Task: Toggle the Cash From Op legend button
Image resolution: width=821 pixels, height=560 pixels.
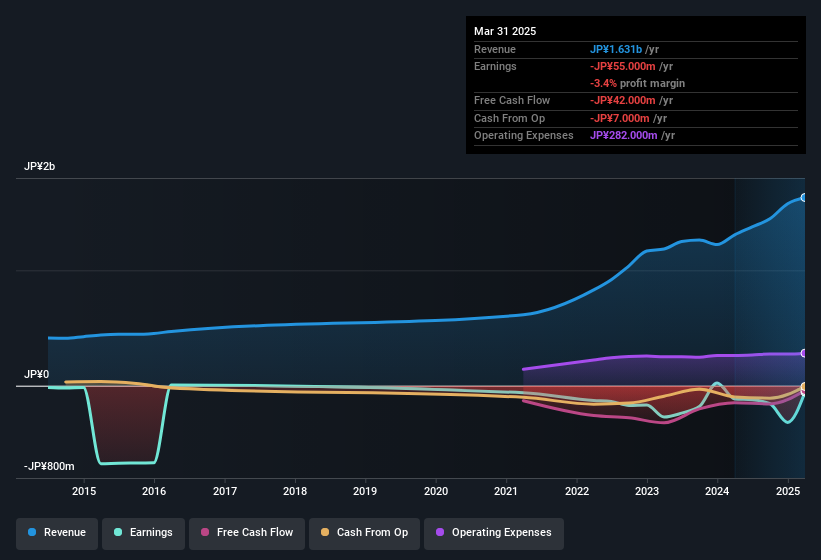Action: click(x=364, y=533)
